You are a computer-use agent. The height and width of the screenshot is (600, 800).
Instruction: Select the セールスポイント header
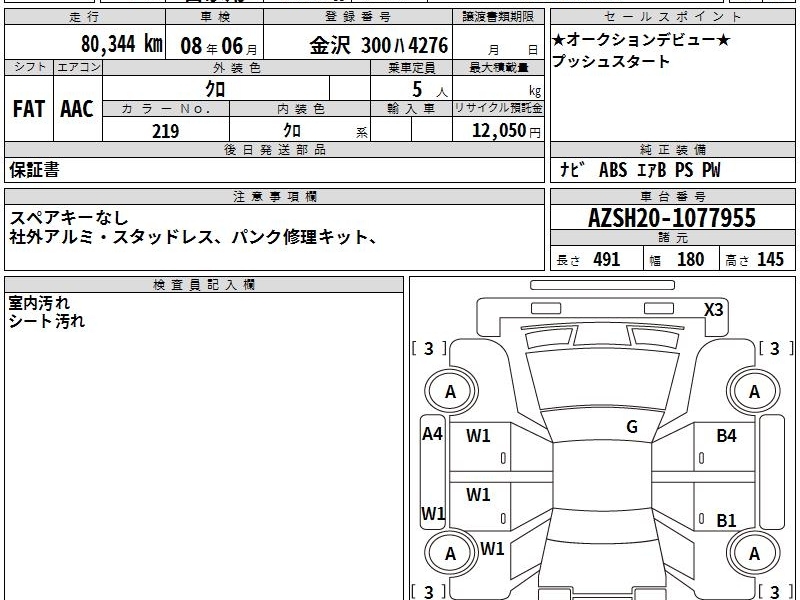click(672, 17)
